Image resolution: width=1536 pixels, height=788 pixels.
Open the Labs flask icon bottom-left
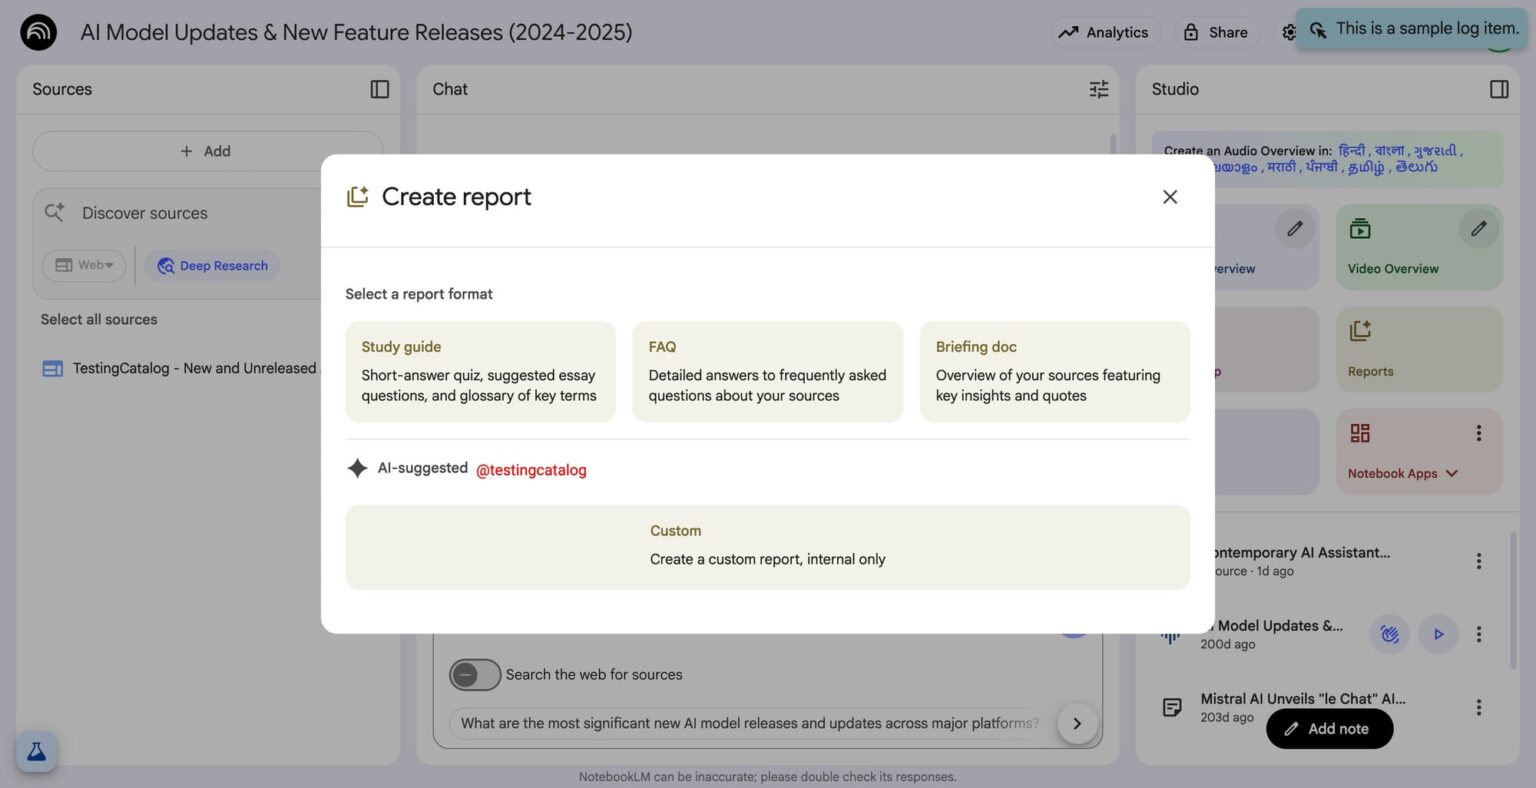tap(36, 751)
